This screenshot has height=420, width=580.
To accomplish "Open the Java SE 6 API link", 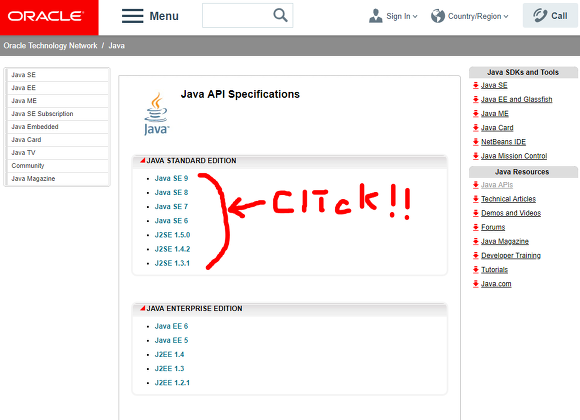I will click(x=171, y=221).
